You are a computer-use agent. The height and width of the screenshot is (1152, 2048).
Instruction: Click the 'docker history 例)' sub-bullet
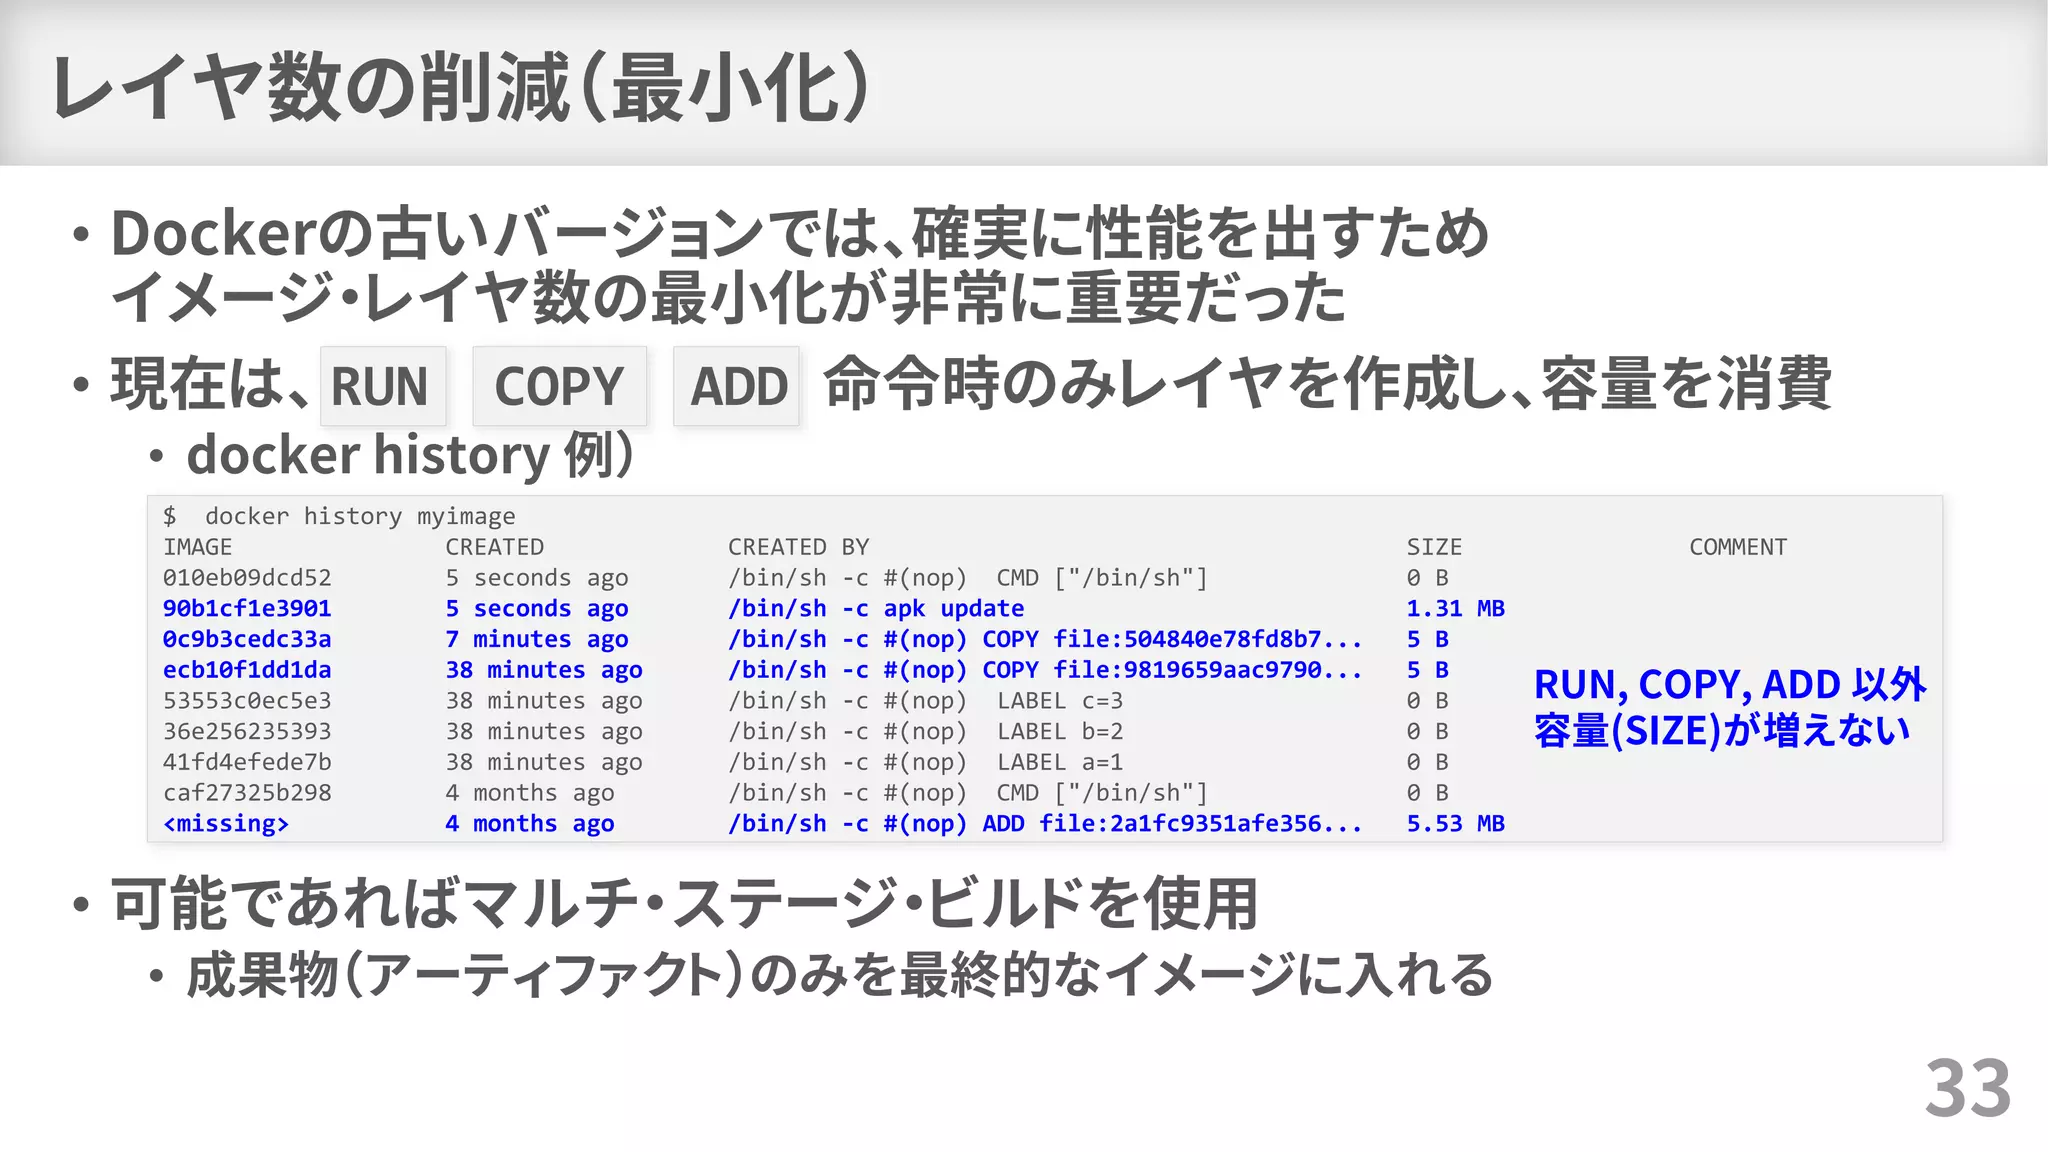410,455
